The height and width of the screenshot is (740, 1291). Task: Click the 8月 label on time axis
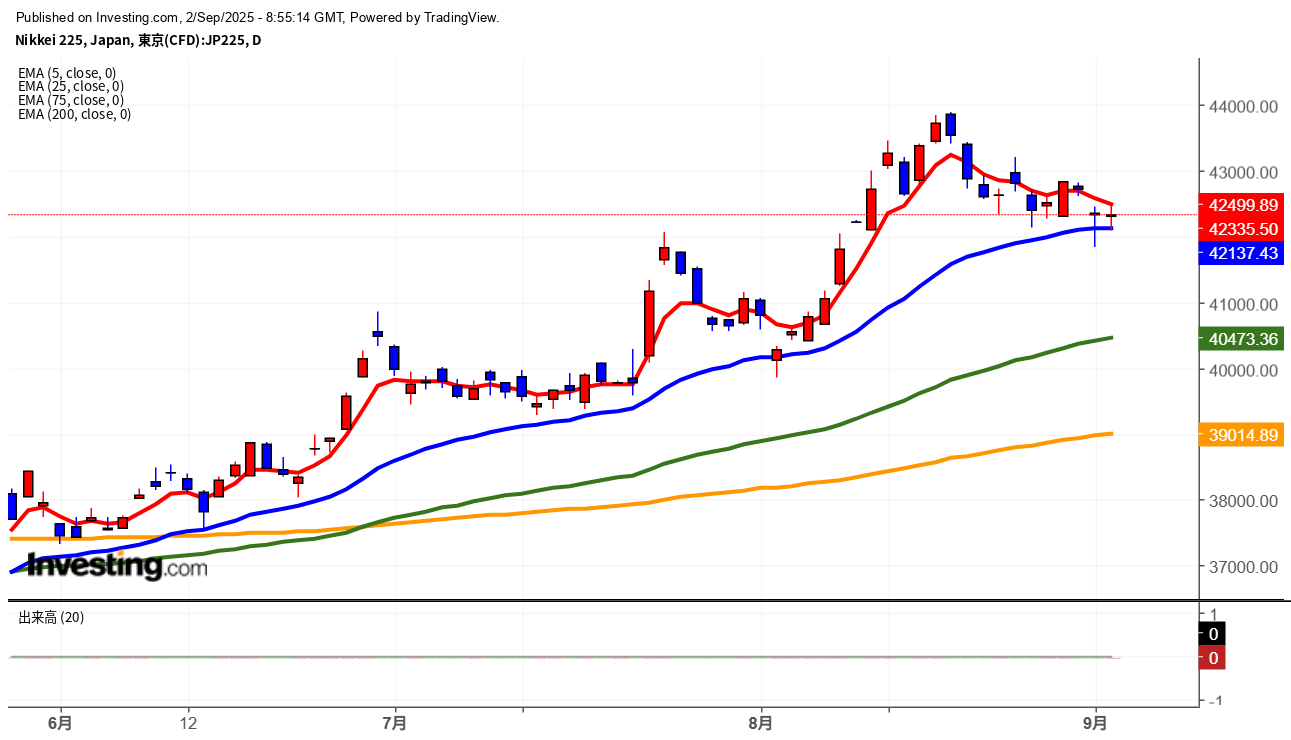click(x=761, y=721)
